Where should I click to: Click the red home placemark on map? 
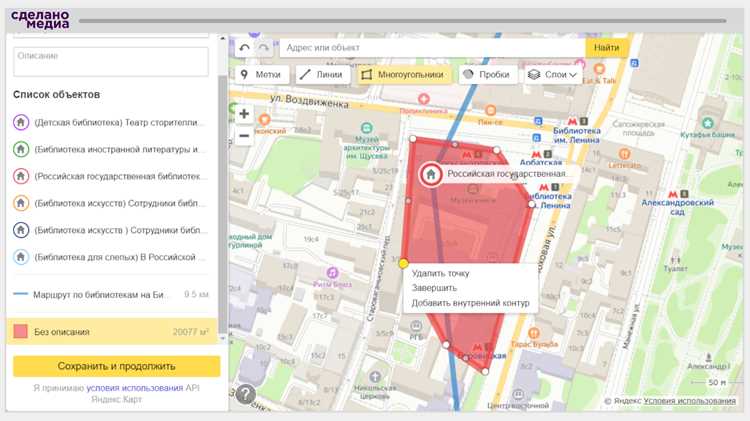pyautogui.click(x=431, y=174)
